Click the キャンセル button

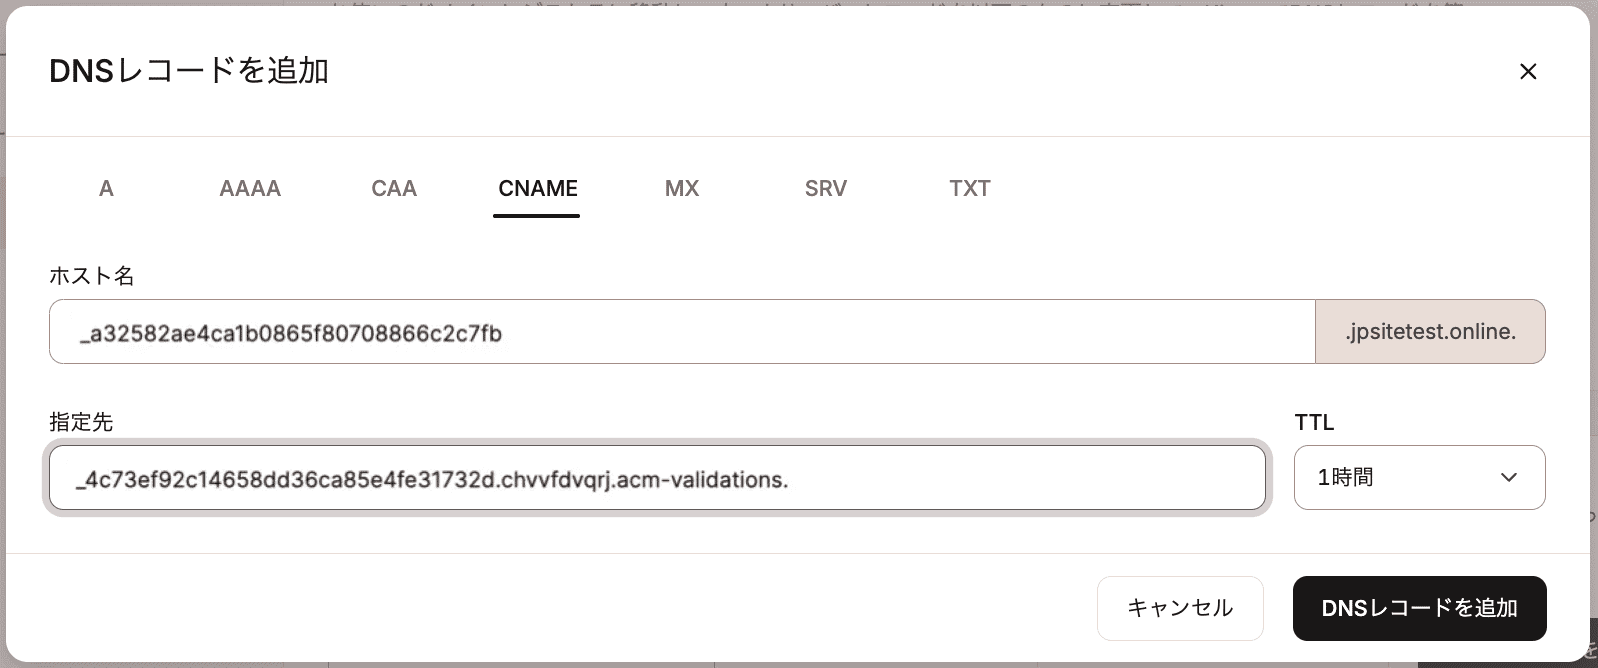coord(1180,608)
